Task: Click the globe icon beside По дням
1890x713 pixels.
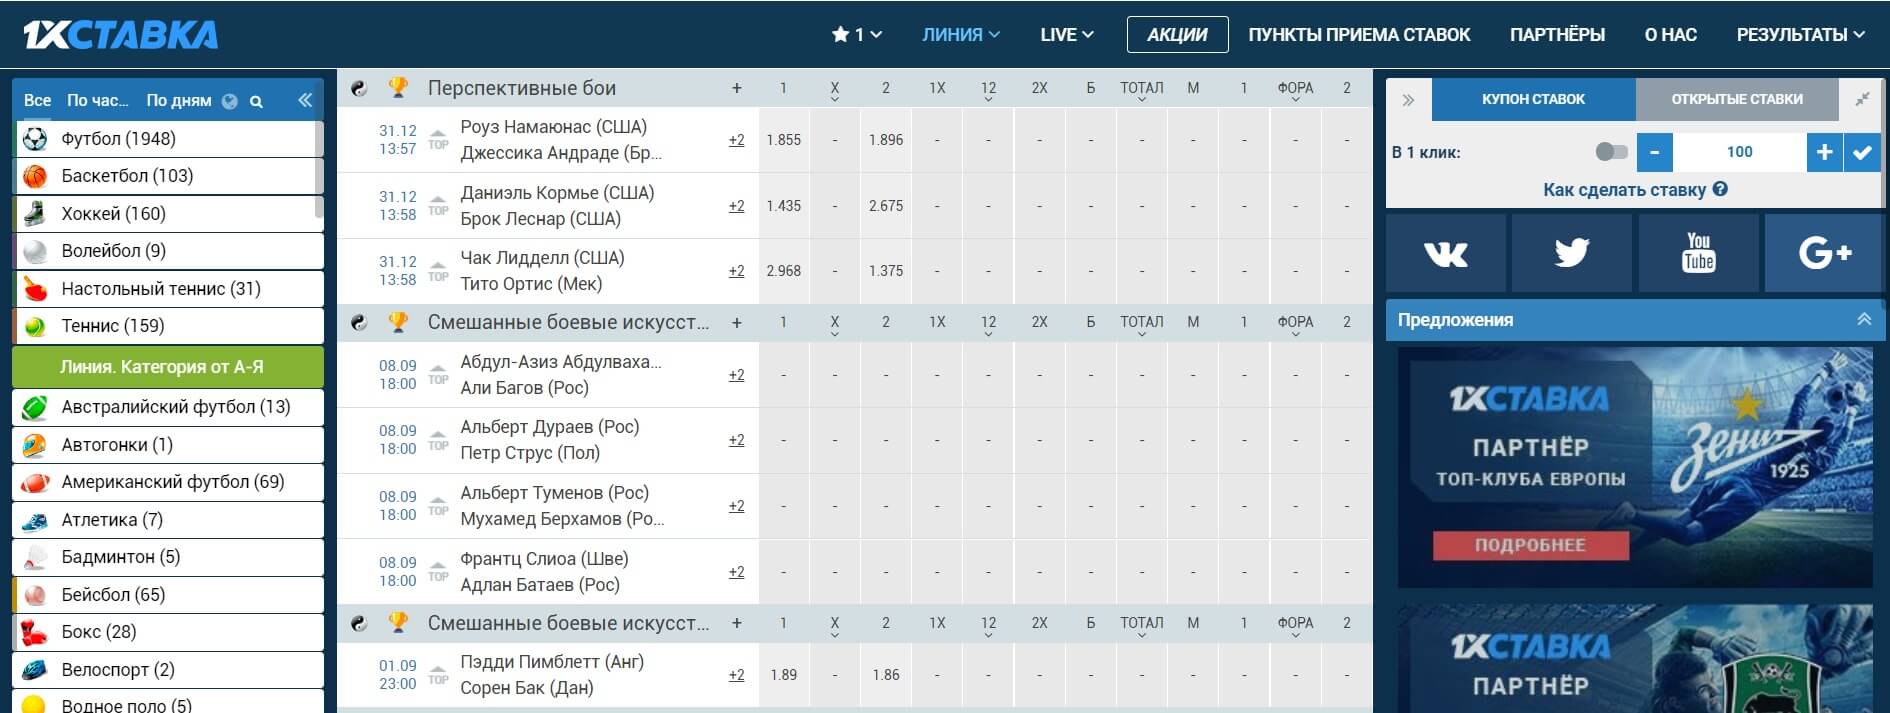Action: coord(230,101)
